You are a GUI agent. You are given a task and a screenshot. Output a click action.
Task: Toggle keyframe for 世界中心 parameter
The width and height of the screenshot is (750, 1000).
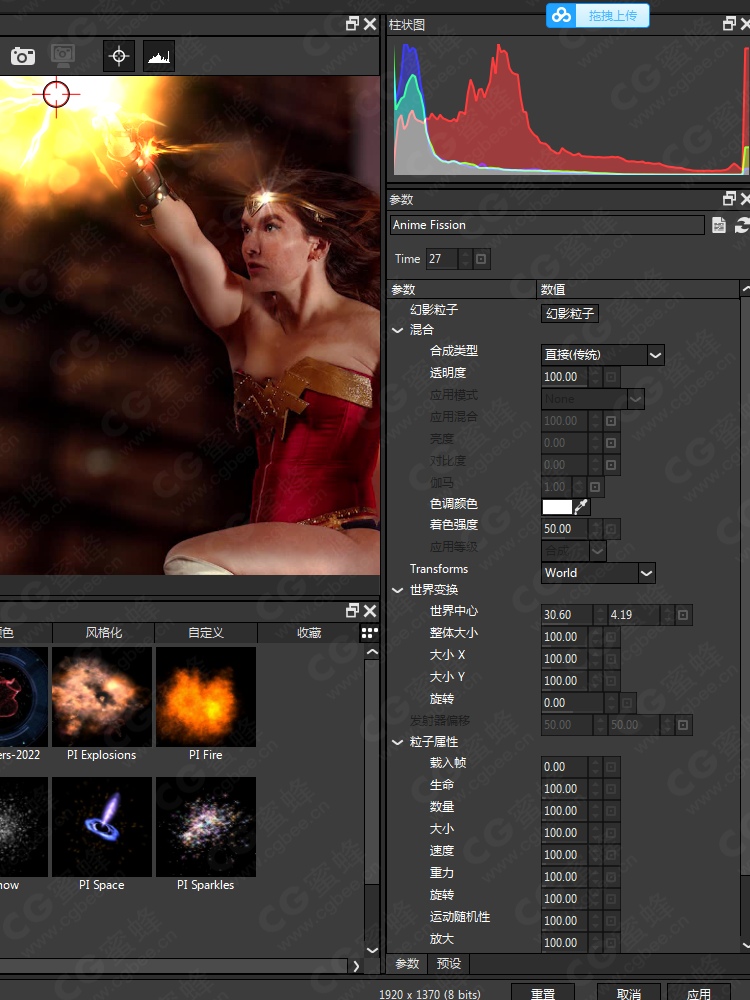(x=683, y=615)
